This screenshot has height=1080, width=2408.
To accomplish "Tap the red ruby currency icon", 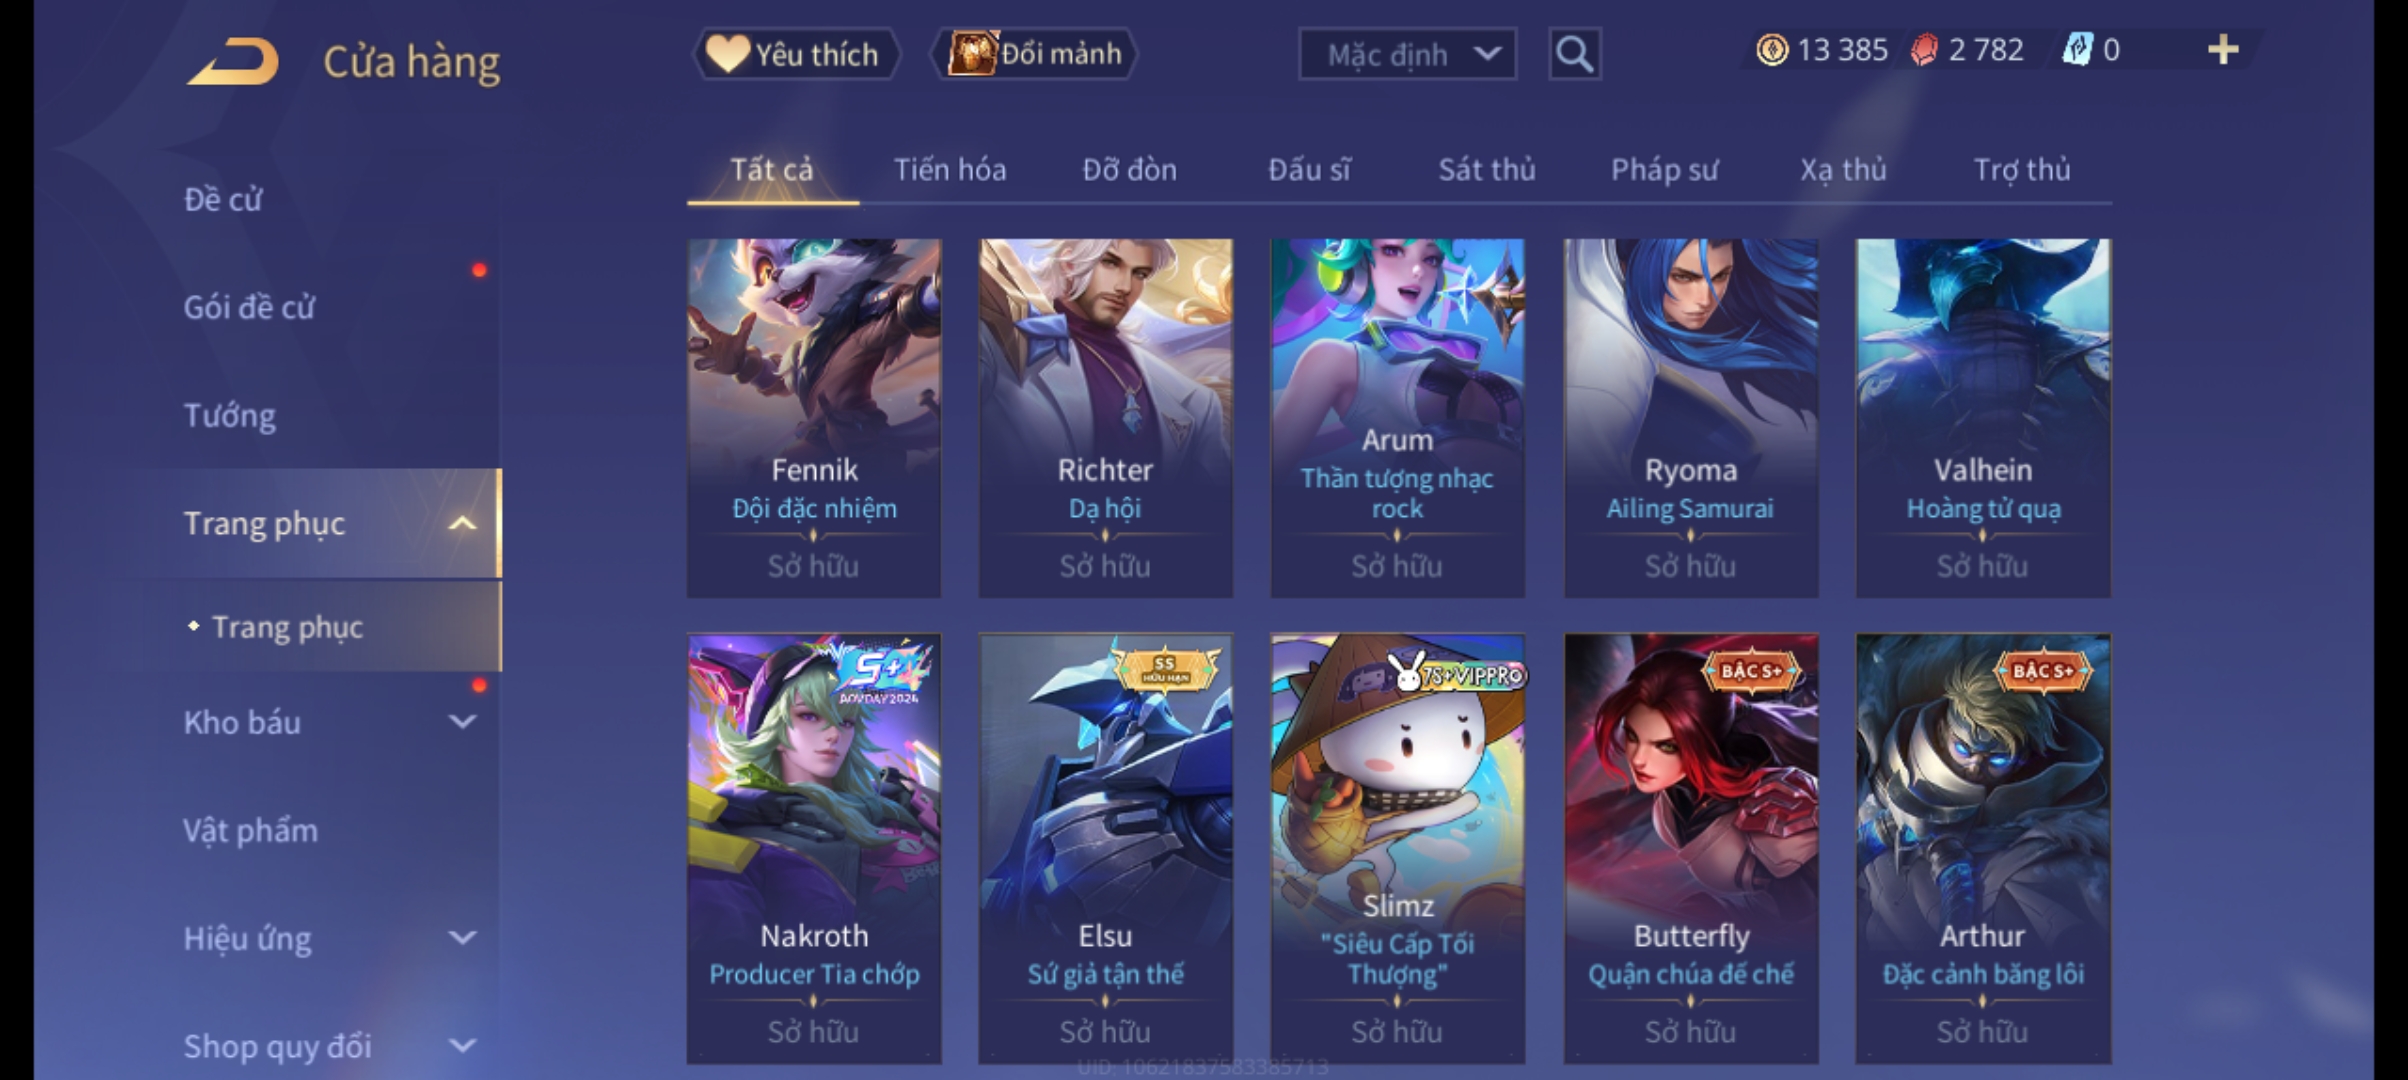I will (1924, 50).
